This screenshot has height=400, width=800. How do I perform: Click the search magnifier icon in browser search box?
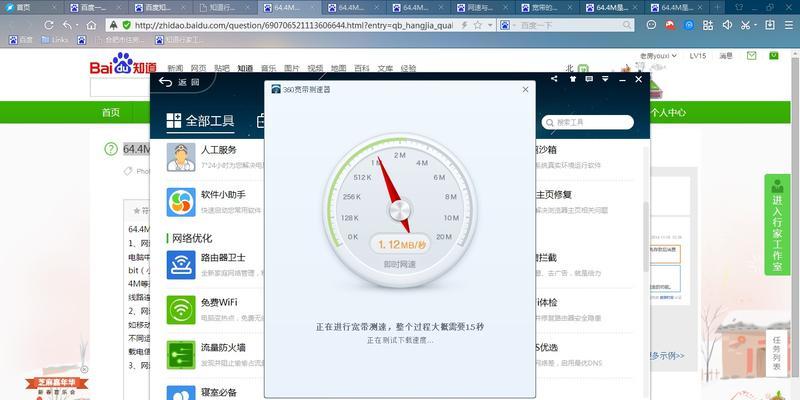click(x=627, y=25)
